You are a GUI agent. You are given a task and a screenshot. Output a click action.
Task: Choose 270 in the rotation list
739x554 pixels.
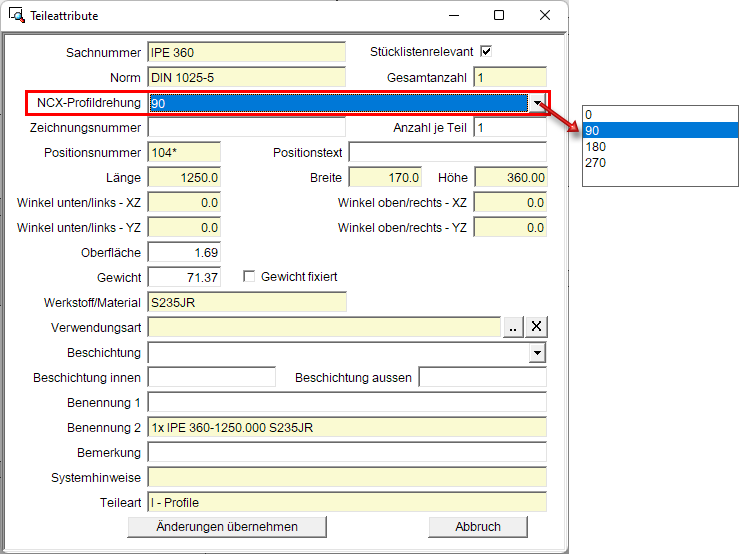click(660, 163)
